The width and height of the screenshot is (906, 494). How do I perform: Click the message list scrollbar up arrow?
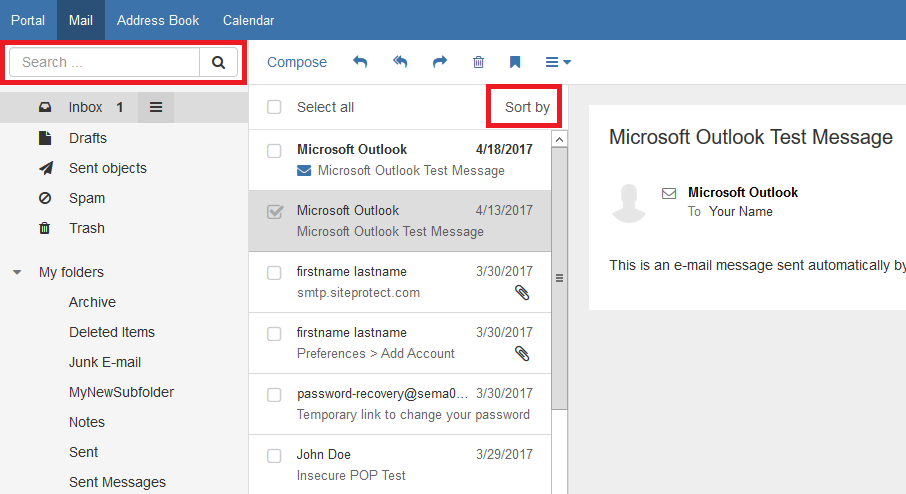(x=559, y=139)
